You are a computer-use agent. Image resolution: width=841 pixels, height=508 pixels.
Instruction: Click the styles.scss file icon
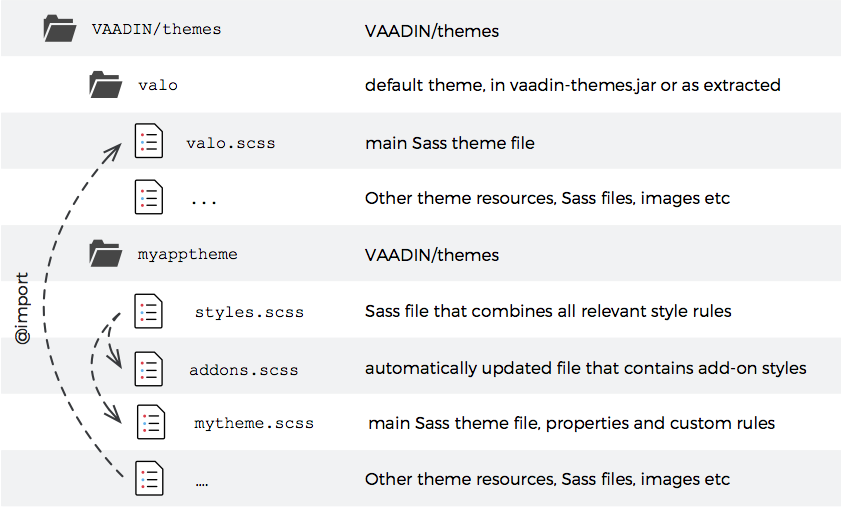point(149,311)
